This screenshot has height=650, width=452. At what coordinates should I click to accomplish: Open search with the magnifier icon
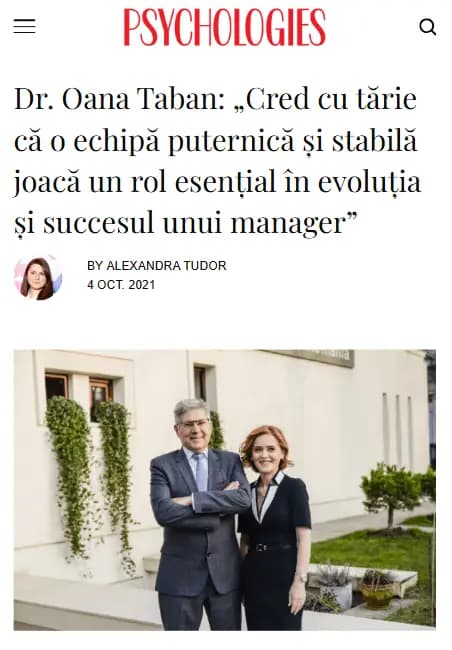428,27
